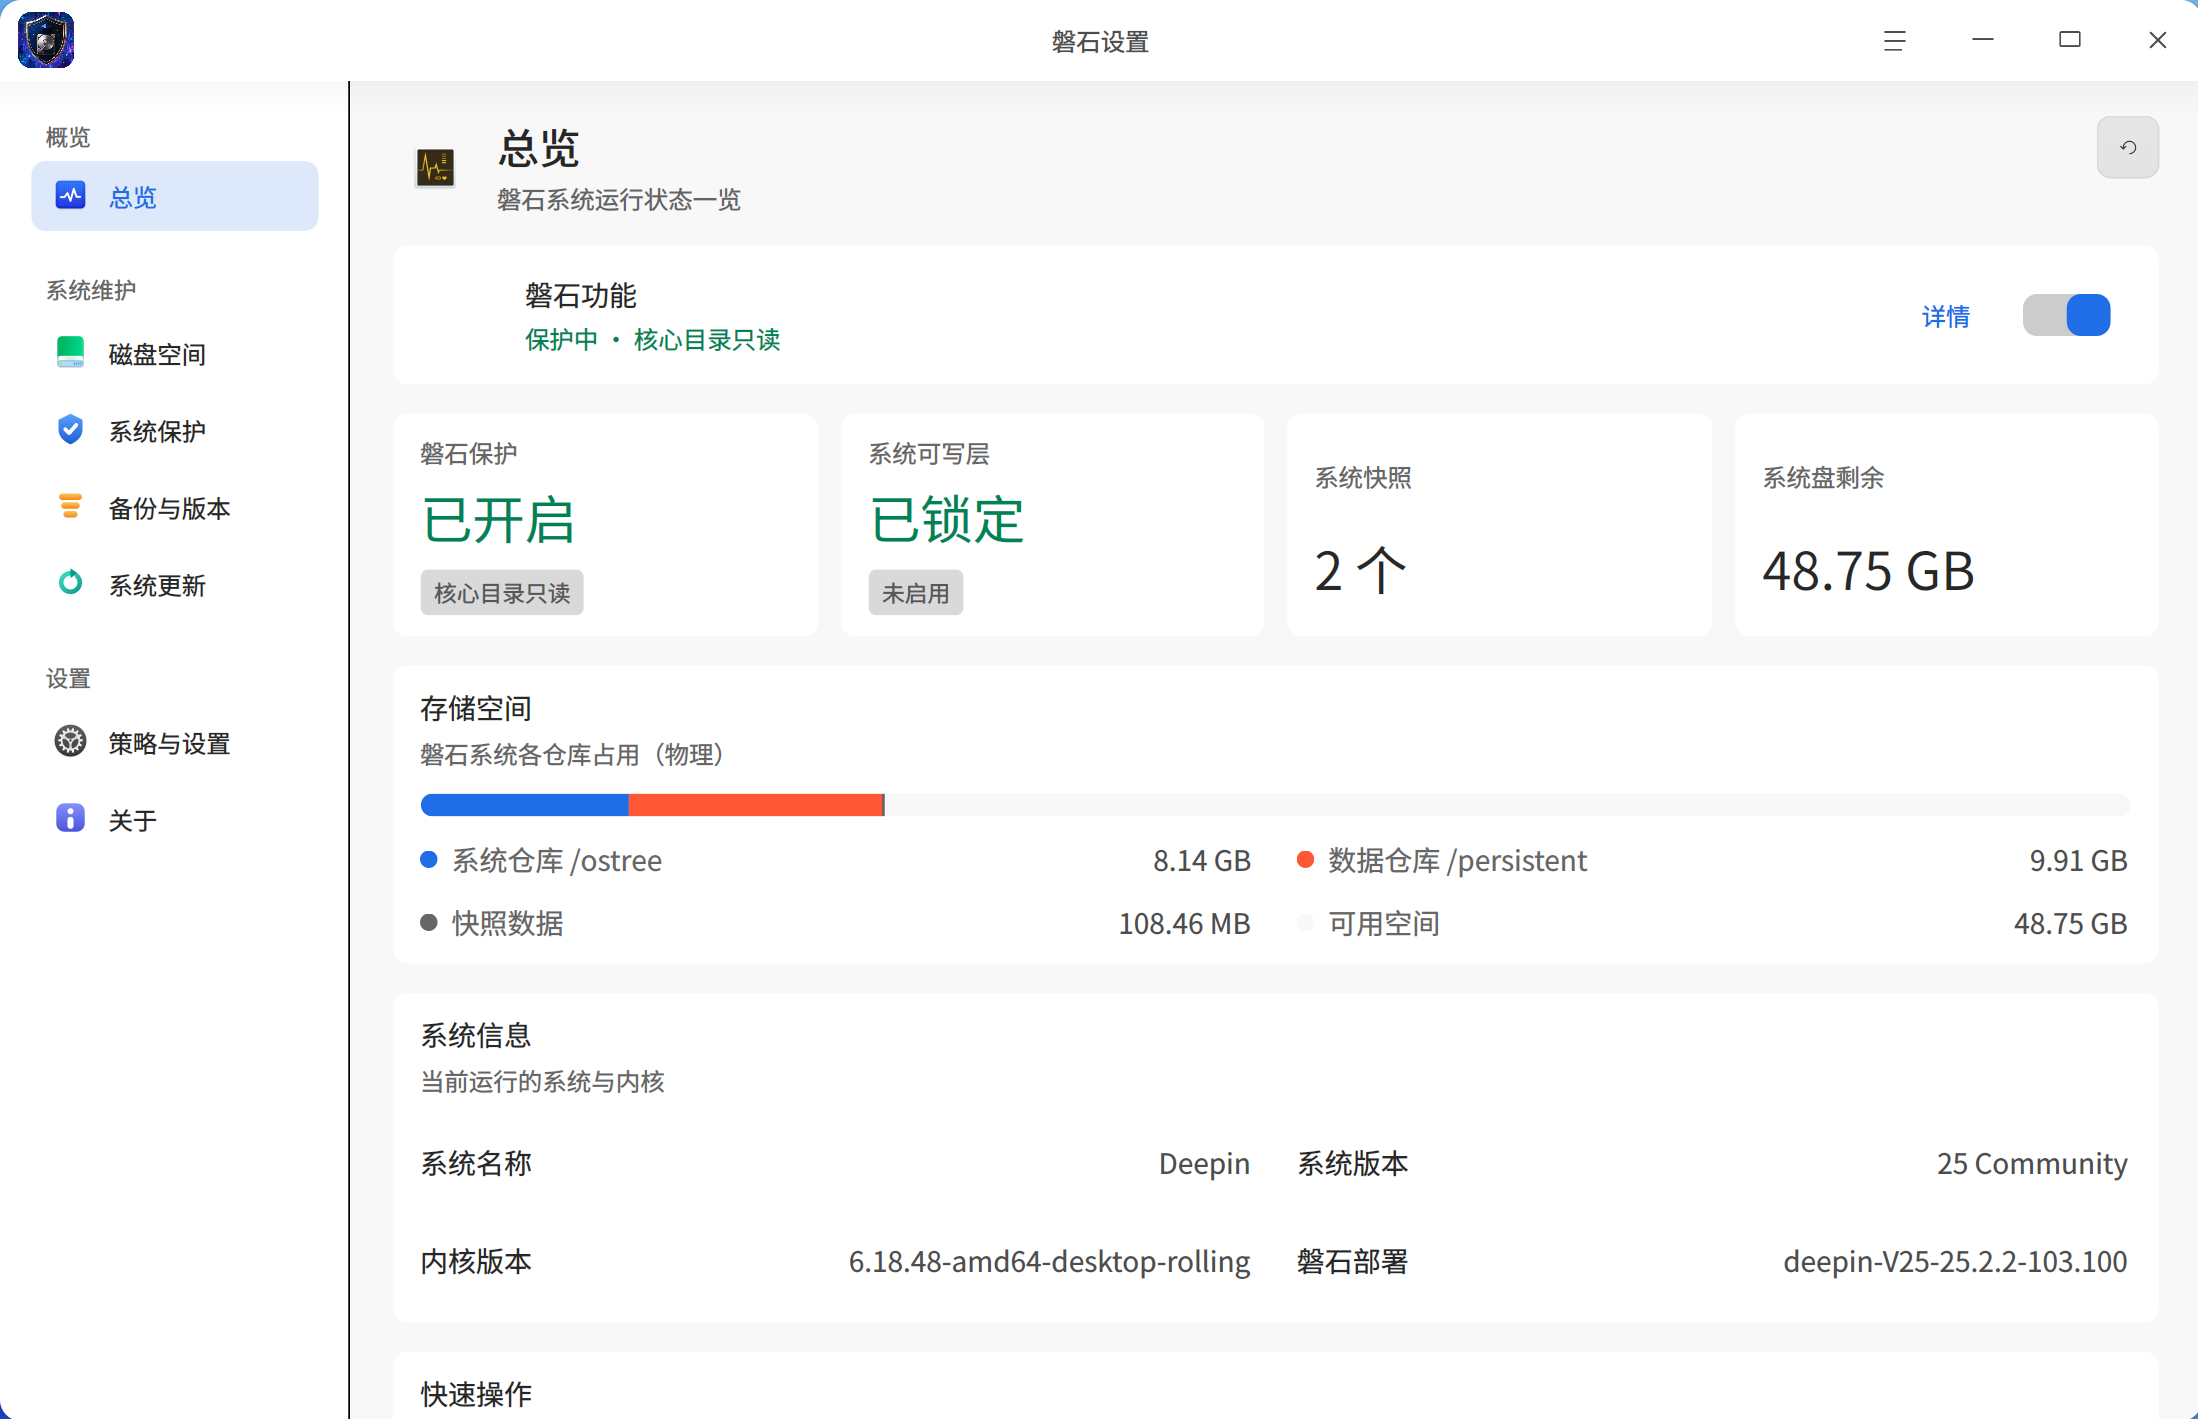This screenshot has height=1419, width=2198.
Task: Click the 系统信息 section heading
Action: tap(476, 1035)
